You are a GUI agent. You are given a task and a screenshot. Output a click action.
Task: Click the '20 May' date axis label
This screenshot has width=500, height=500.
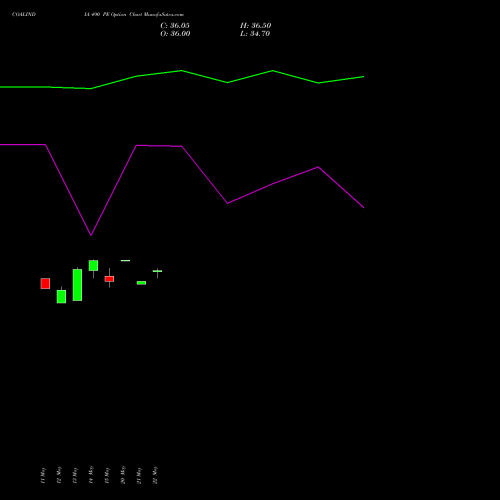point(123,475)
